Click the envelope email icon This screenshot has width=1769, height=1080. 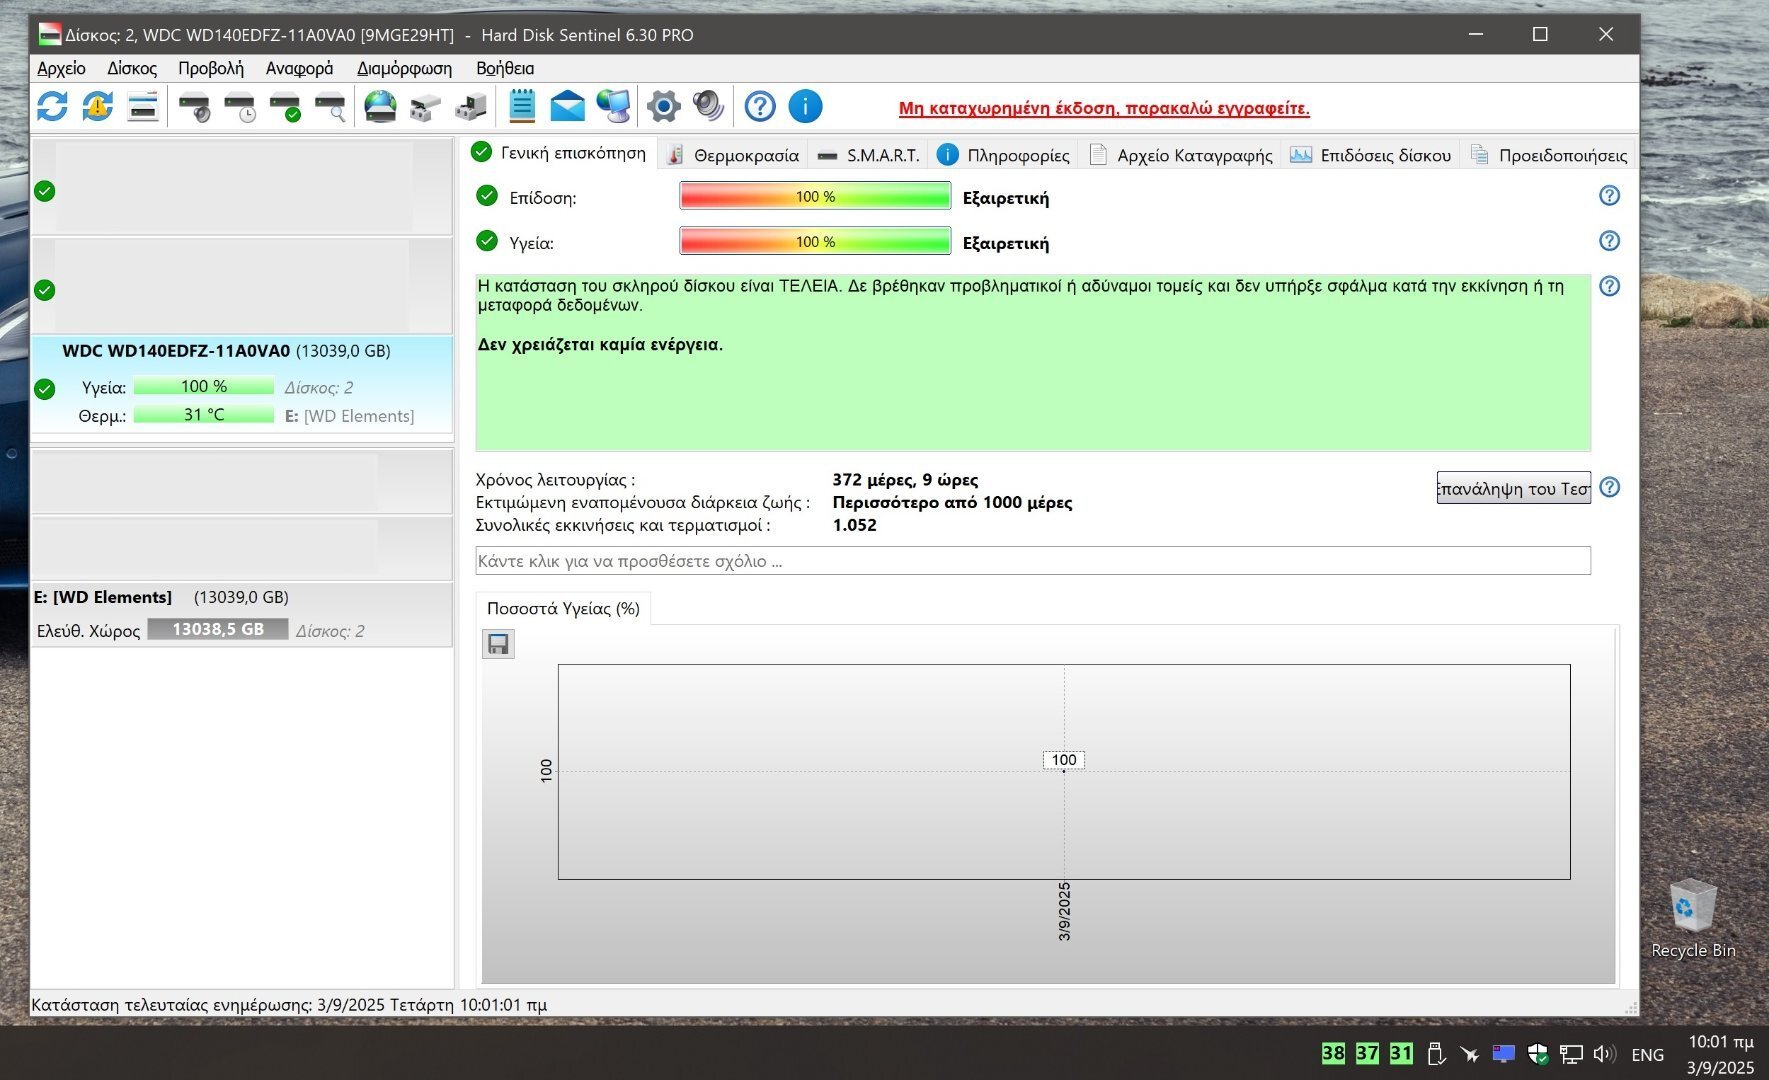pyautogui.click(x=567, y=106)
